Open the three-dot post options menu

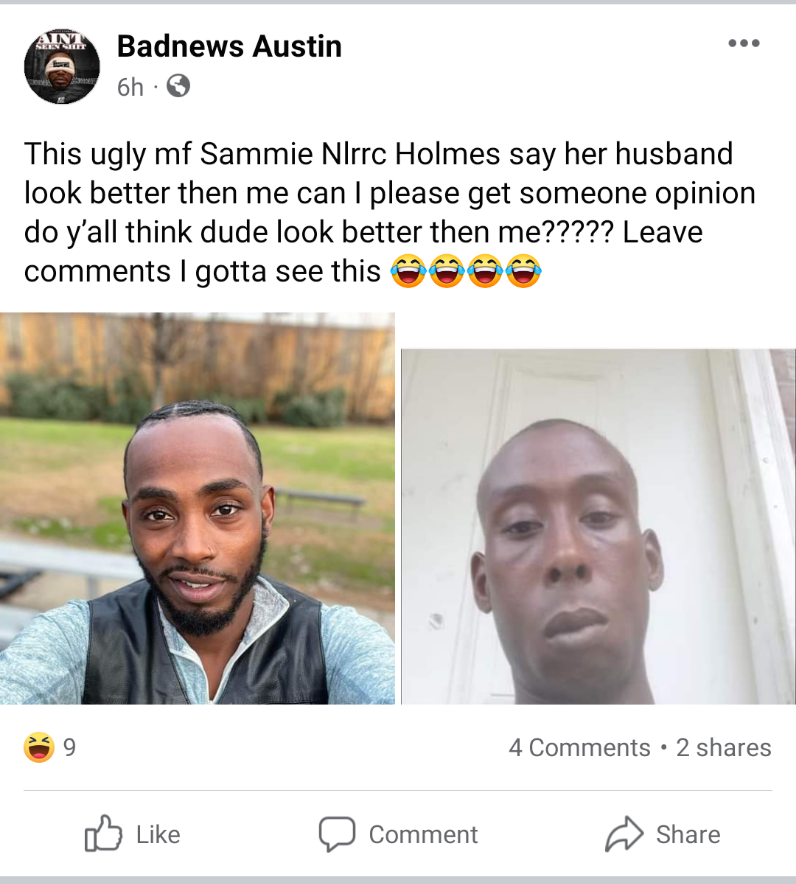pos(744,43)
